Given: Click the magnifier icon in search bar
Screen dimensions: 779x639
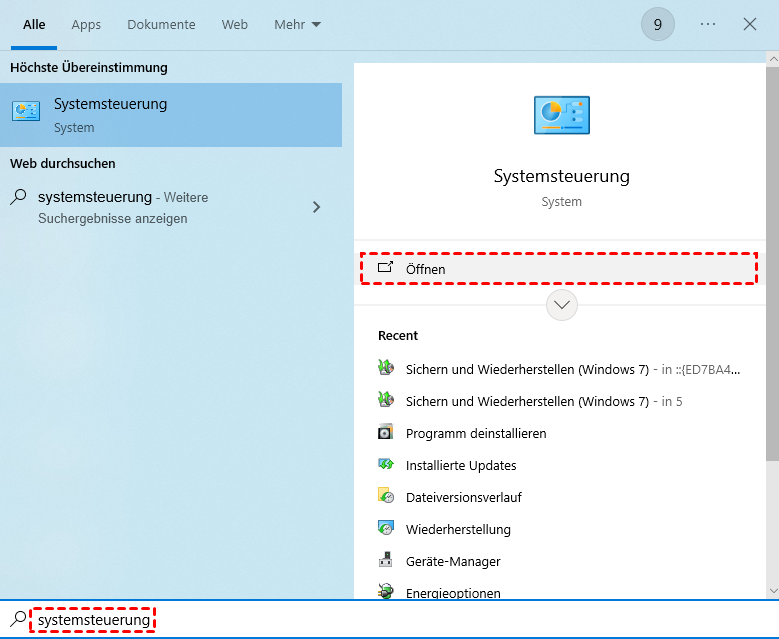Looking at the screenshot, I should [17, 620].
